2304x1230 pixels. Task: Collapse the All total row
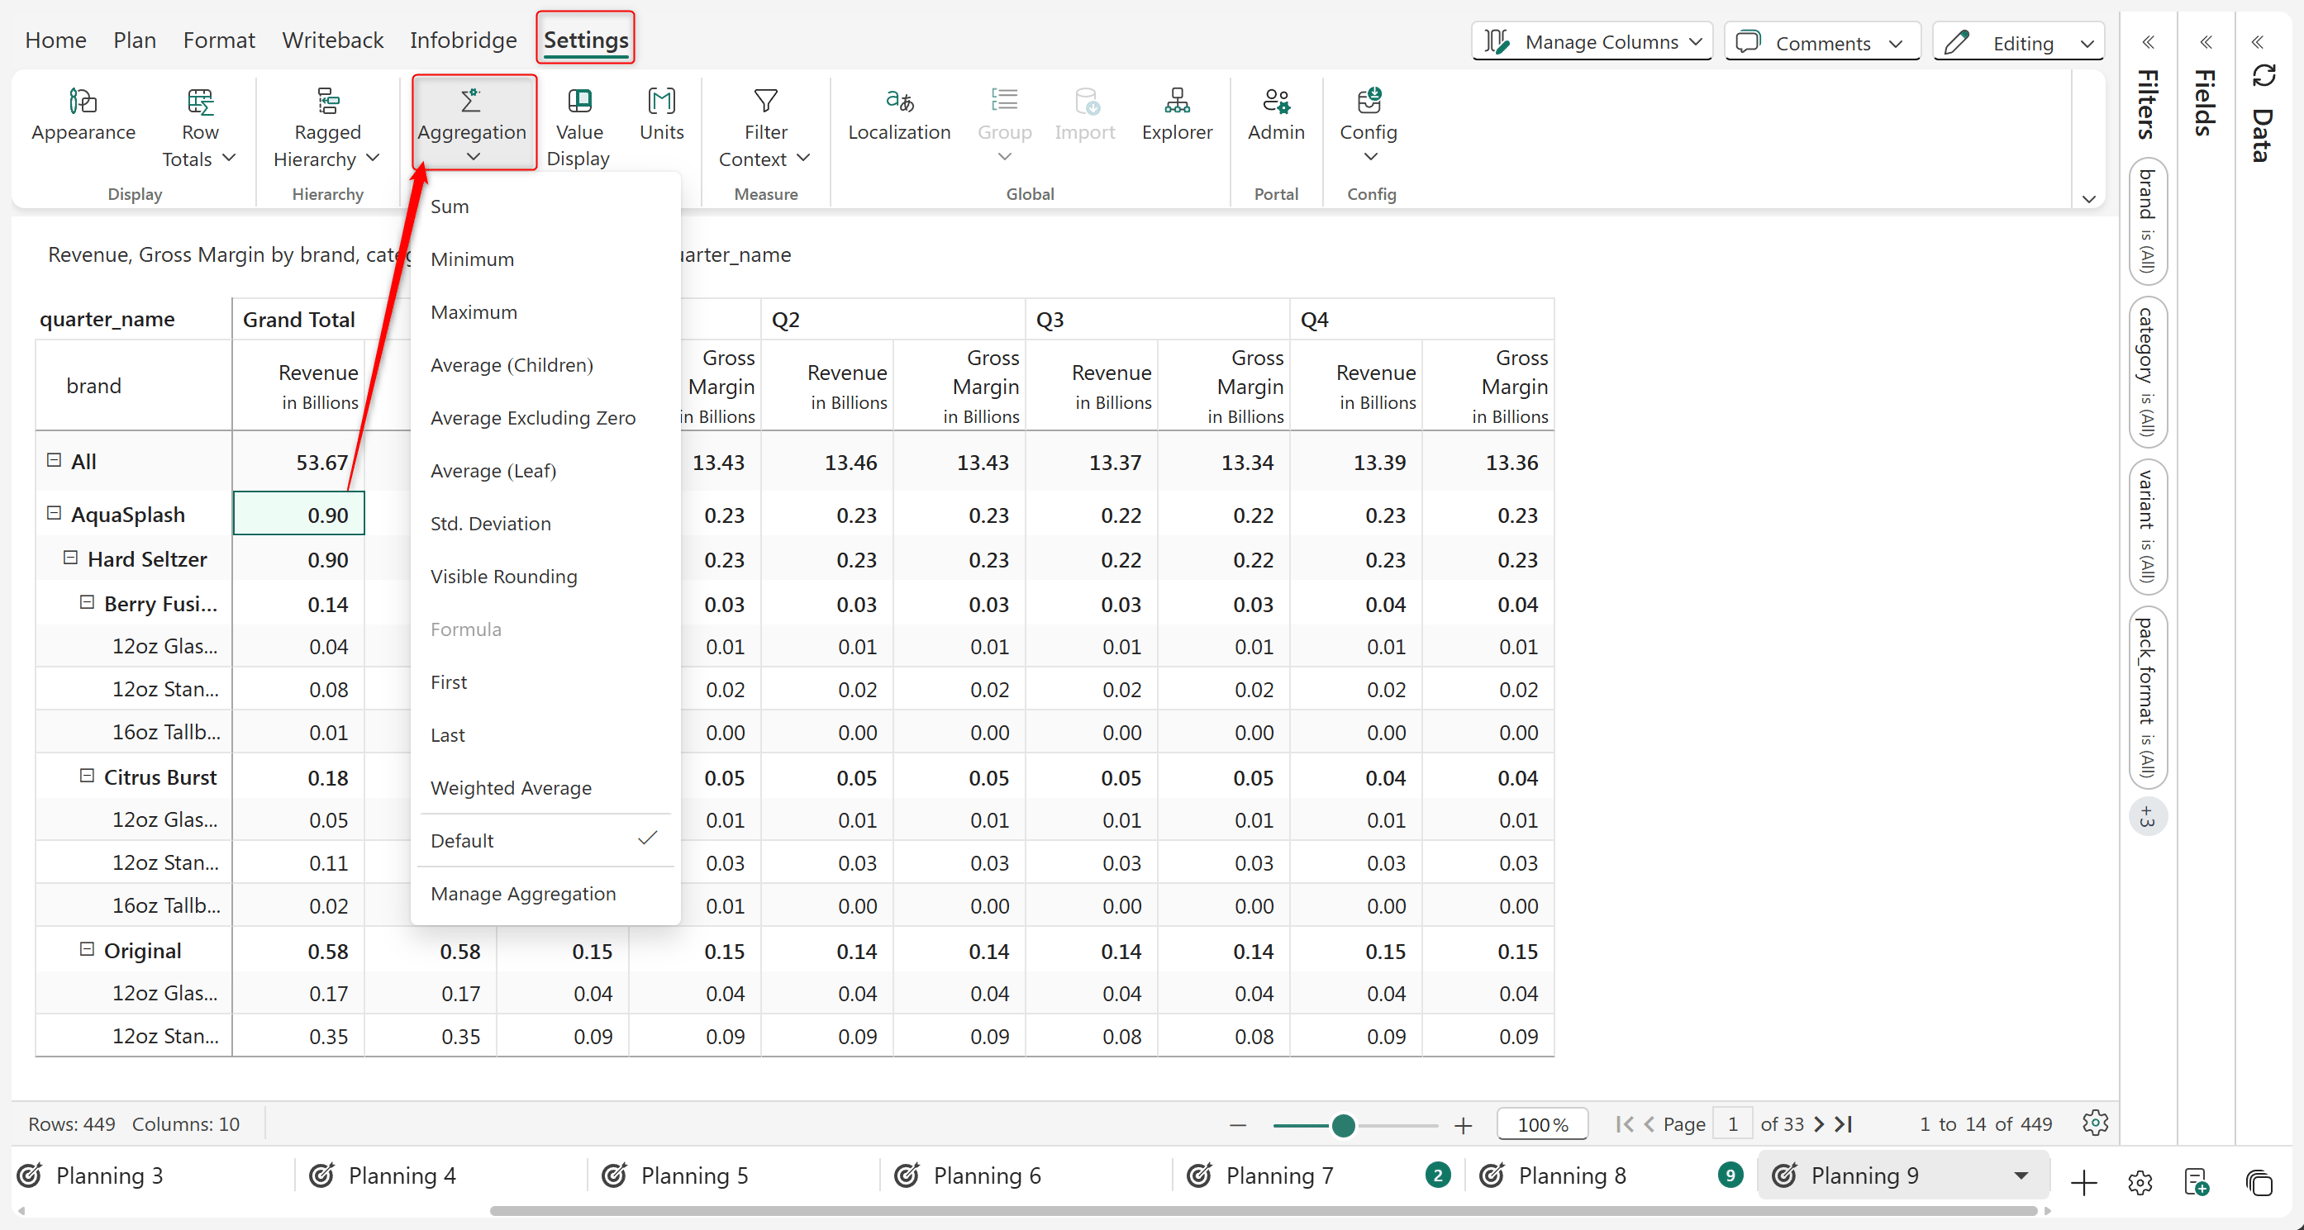pyautogui.click(x=54, y=460)
